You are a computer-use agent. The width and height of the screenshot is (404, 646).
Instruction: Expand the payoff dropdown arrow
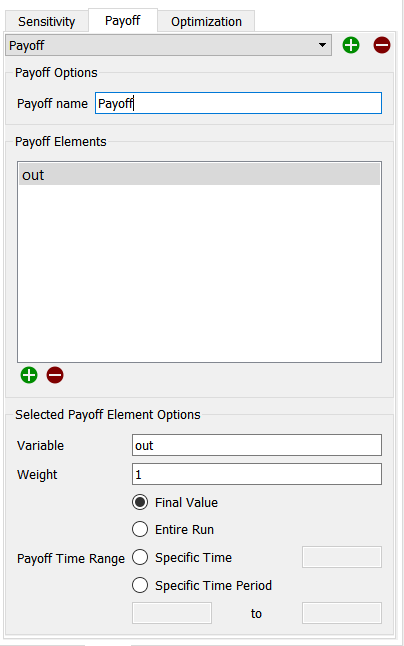[322, 45]
